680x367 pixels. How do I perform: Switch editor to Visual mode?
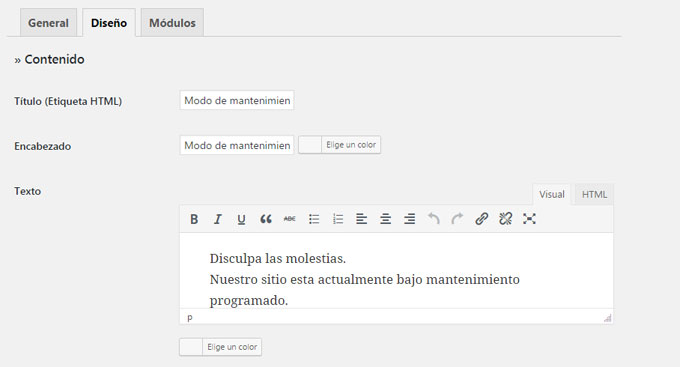point(552,194)
